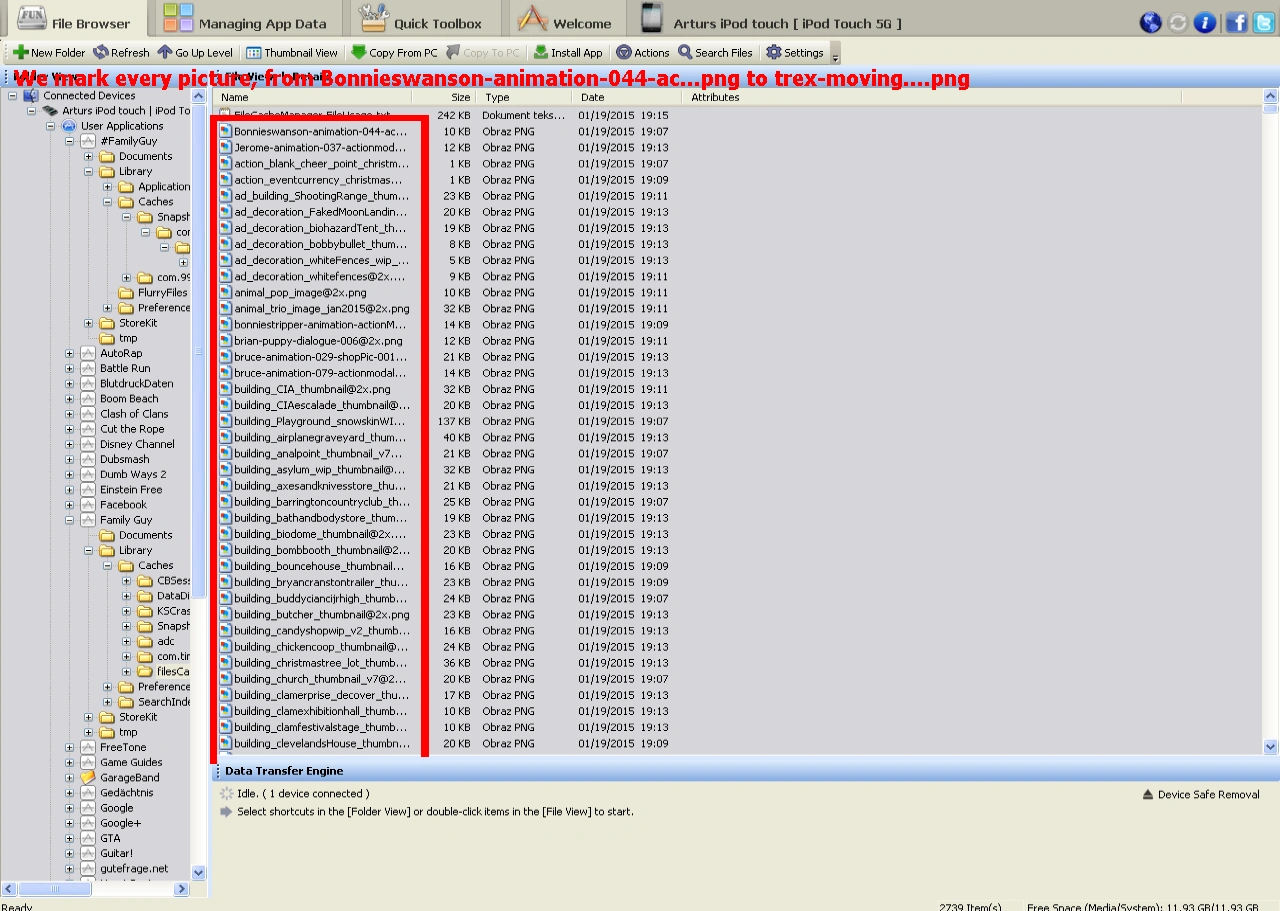Sort files by the Date column header
The height and width of the screenshot is (911, 1280).
click(626, 97)
